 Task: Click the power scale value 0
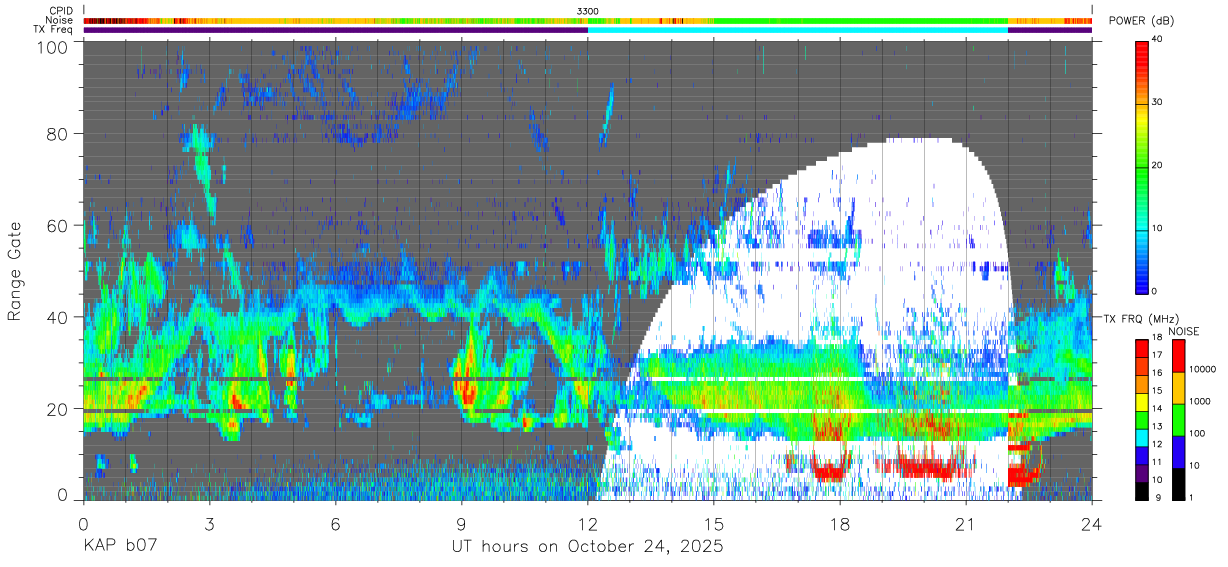click(1156, 291)
